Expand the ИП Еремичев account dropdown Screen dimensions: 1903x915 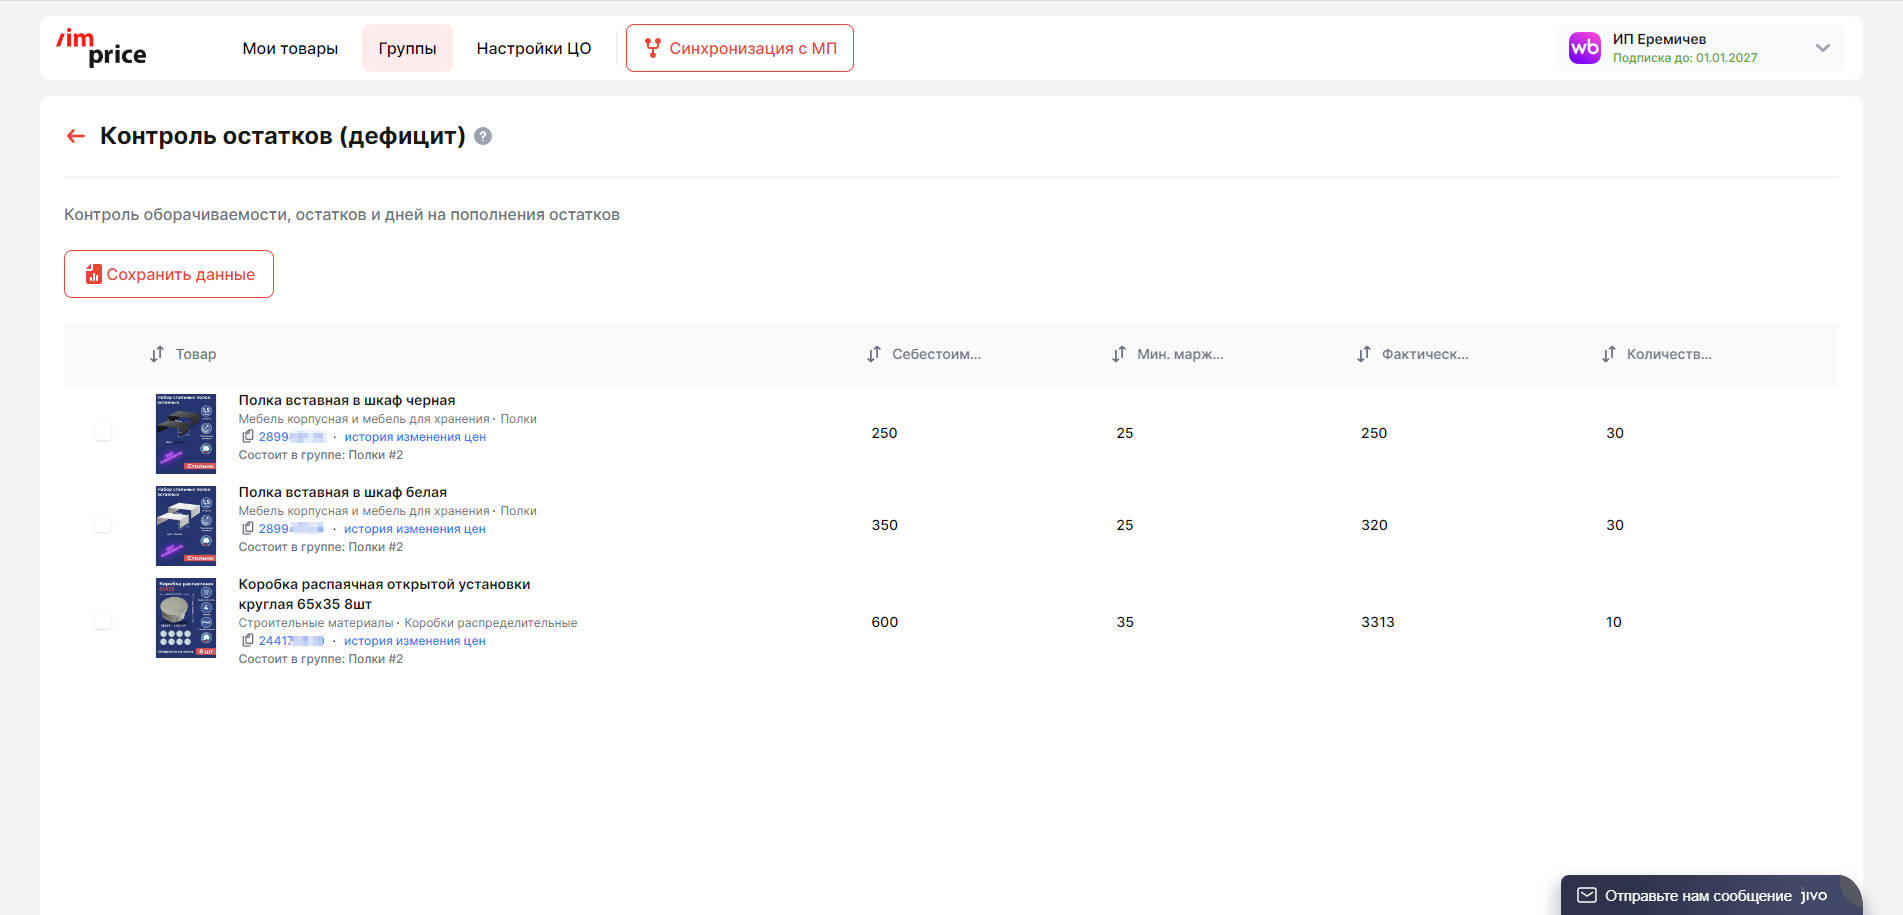(x=1822, y=48)
